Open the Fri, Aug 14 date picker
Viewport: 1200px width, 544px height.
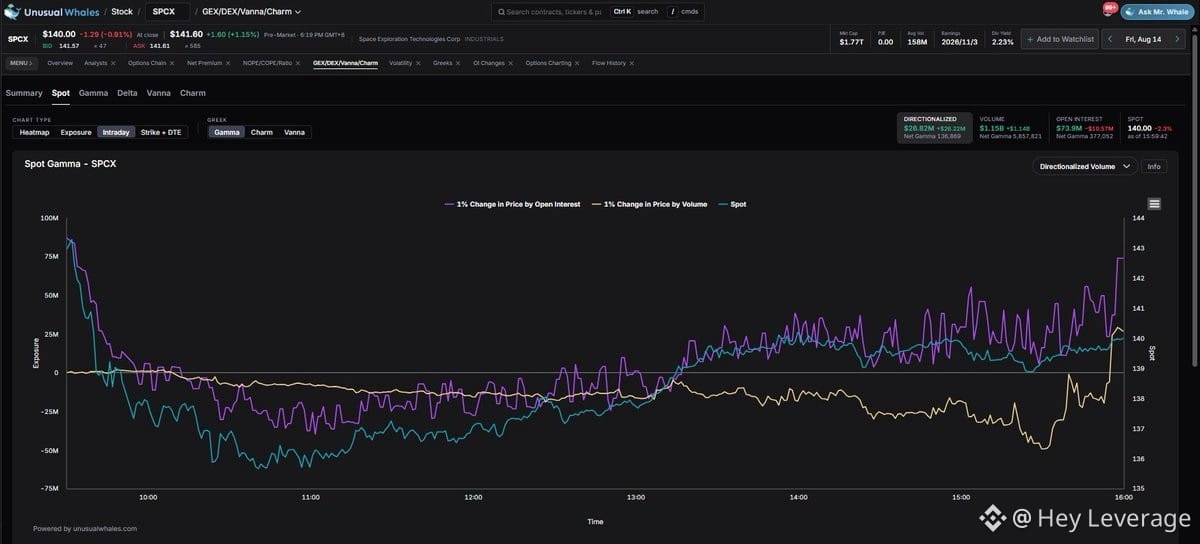pyautogui.click(x=1144, y=39)
